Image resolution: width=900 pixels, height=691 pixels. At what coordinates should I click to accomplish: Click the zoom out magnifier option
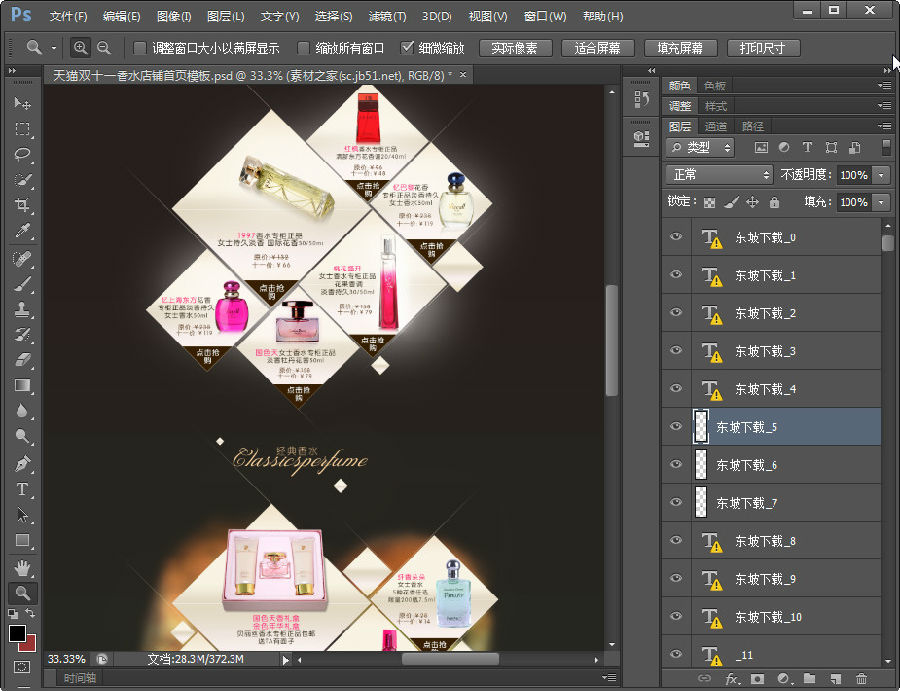tap(103, 47)
